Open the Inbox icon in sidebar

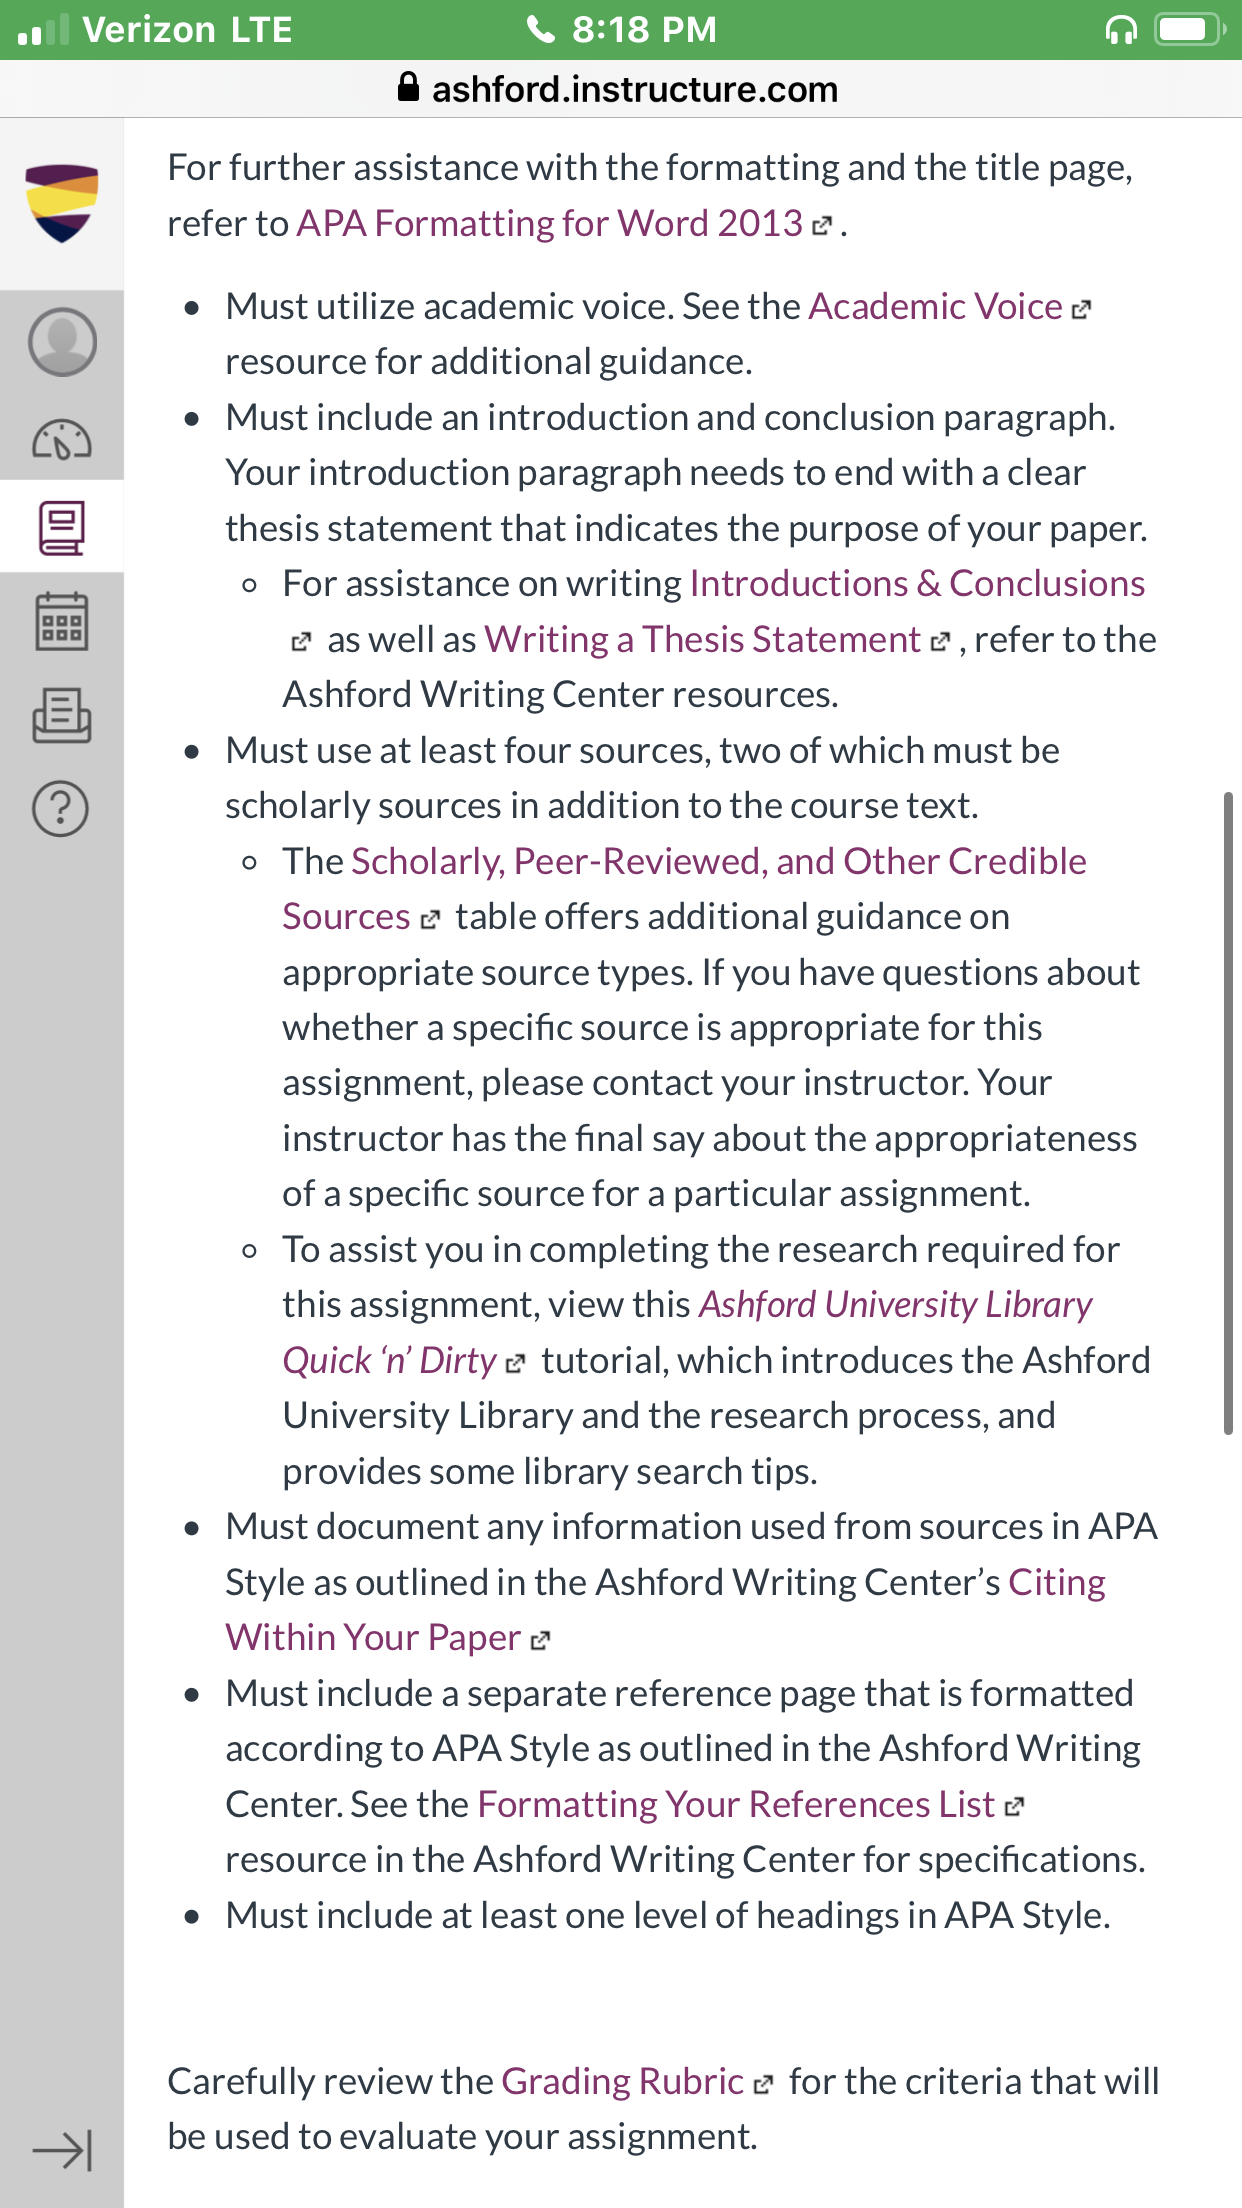click(62, 715)
